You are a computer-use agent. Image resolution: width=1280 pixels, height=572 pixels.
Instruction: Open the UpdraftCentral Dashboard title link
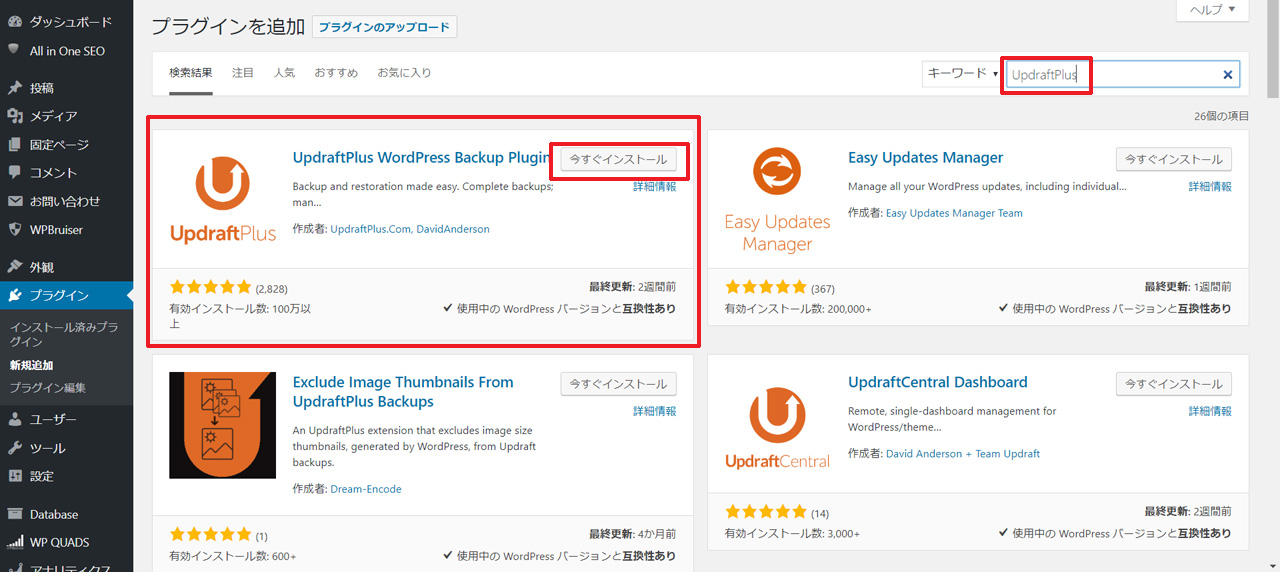pos(938,382)
